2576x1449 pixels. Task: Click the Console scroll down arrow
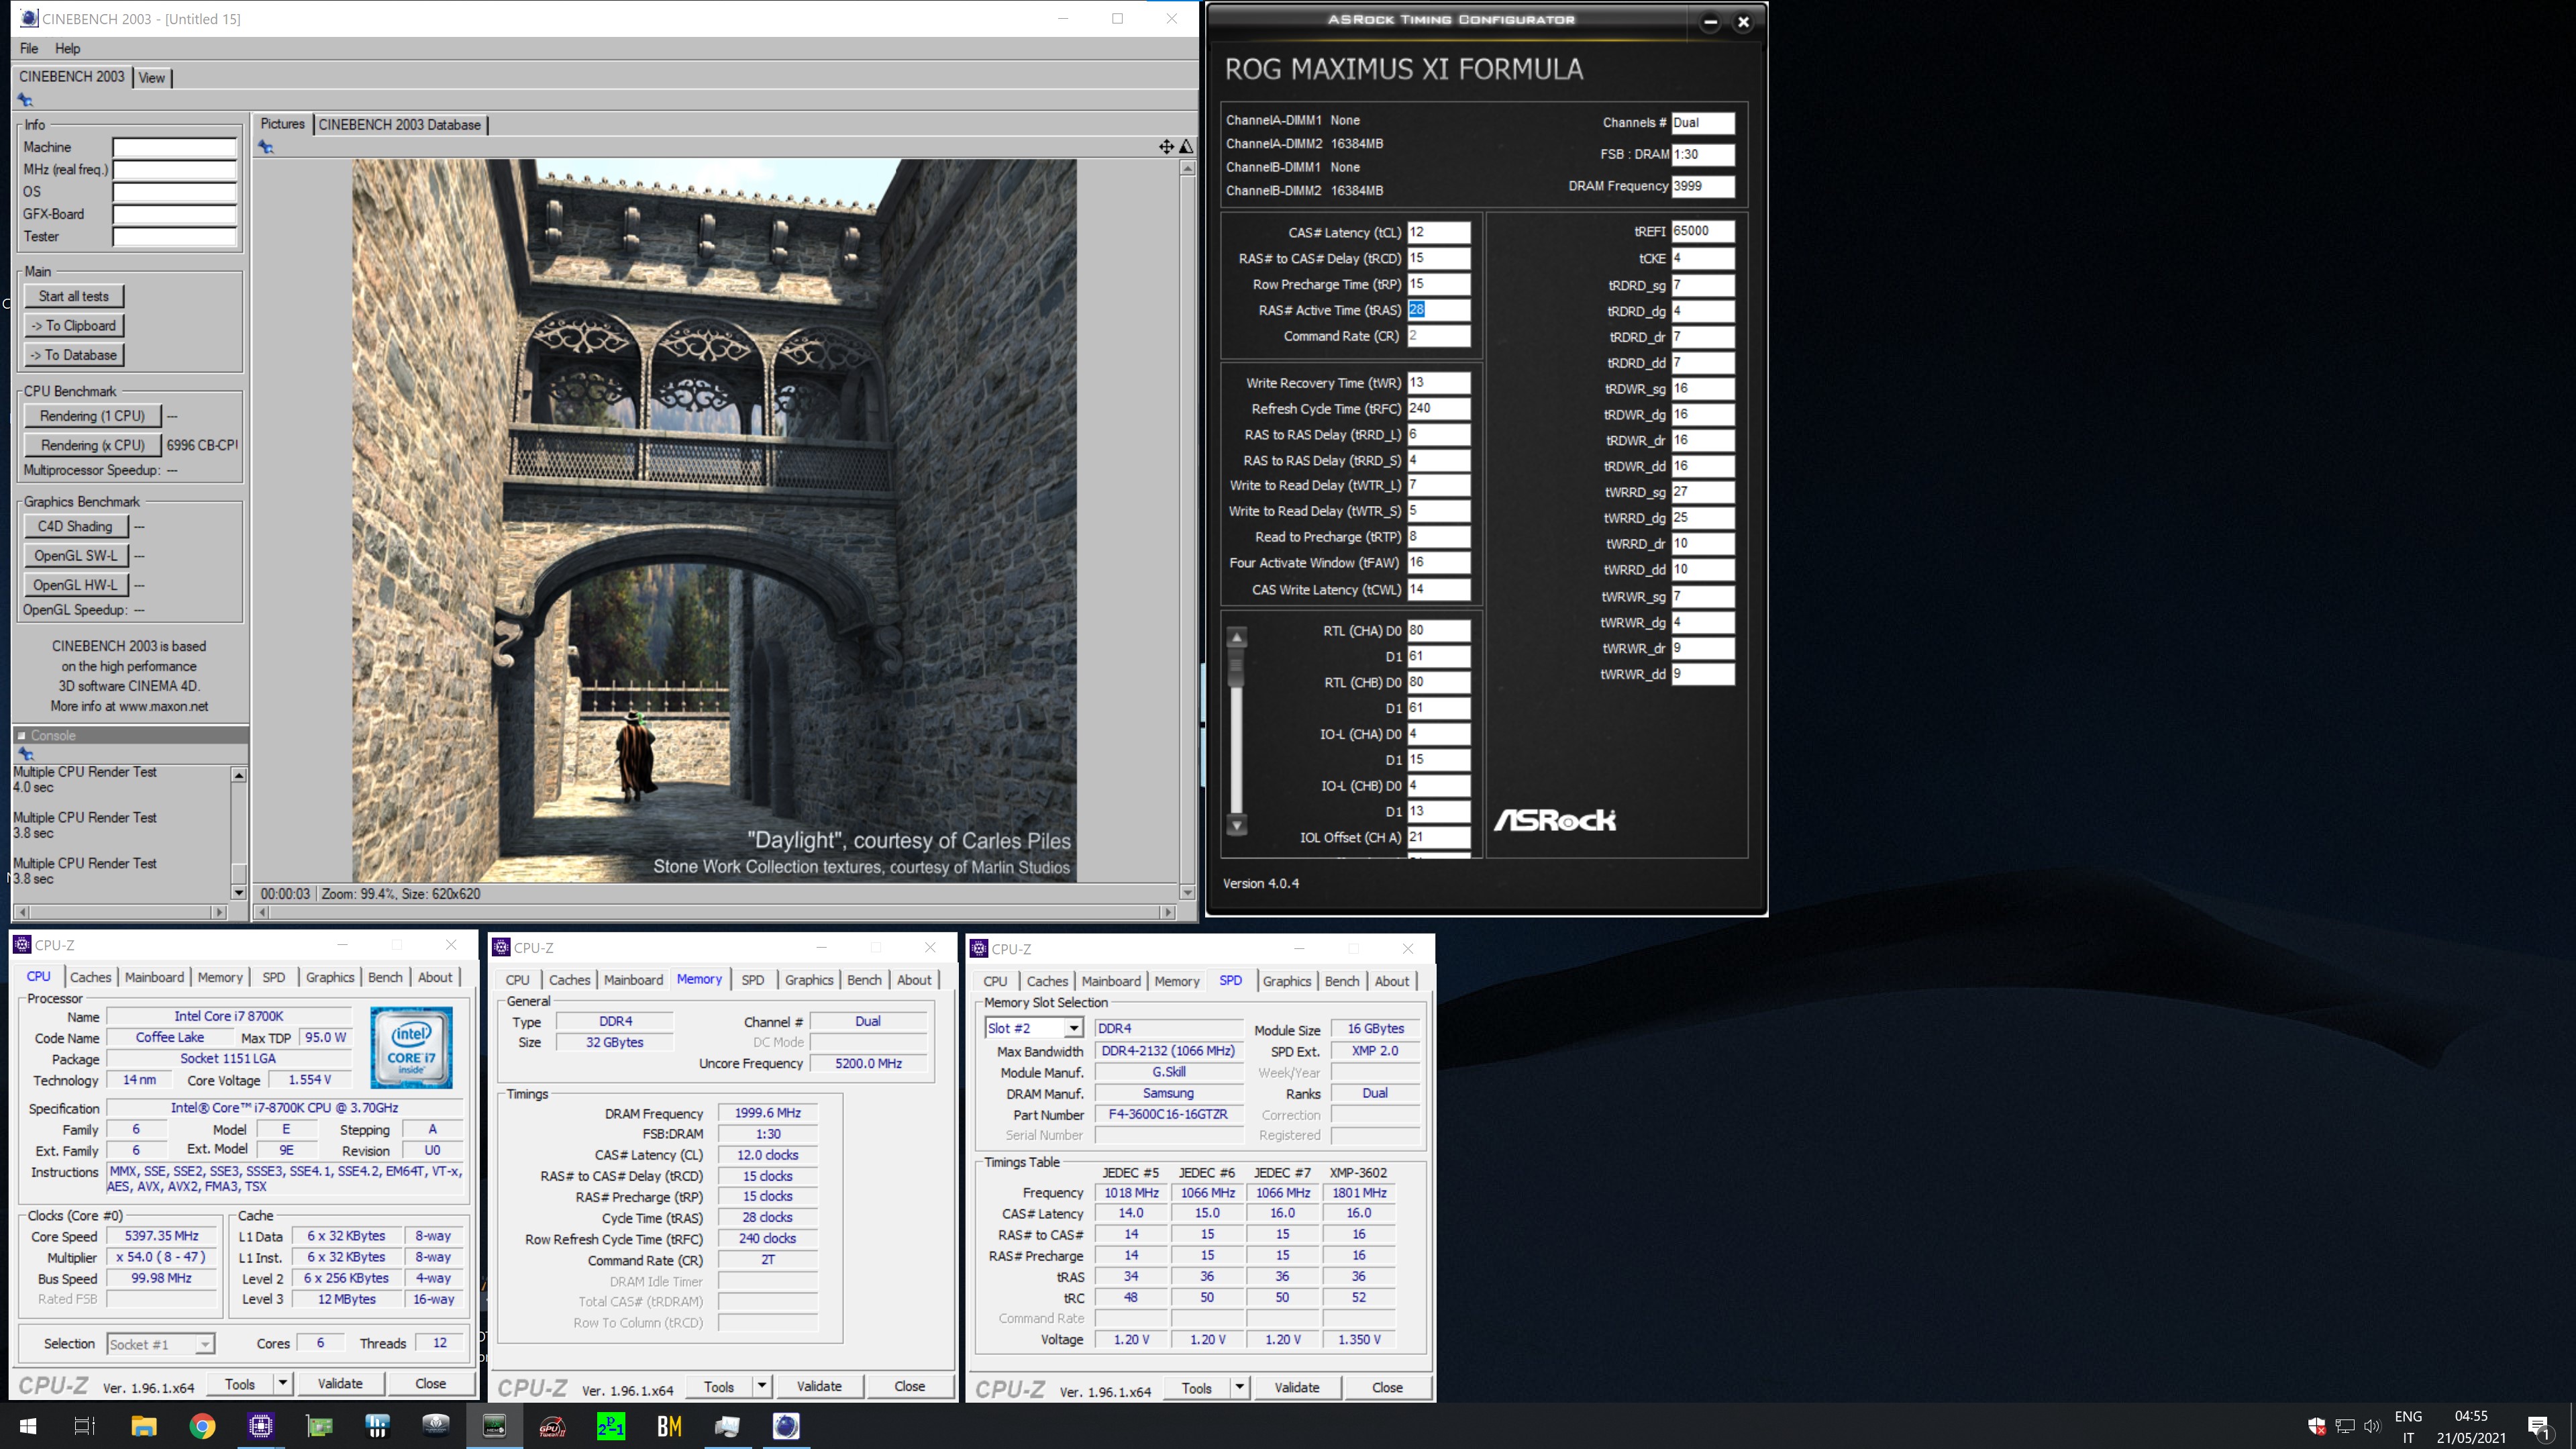click(x=238, y=892)
